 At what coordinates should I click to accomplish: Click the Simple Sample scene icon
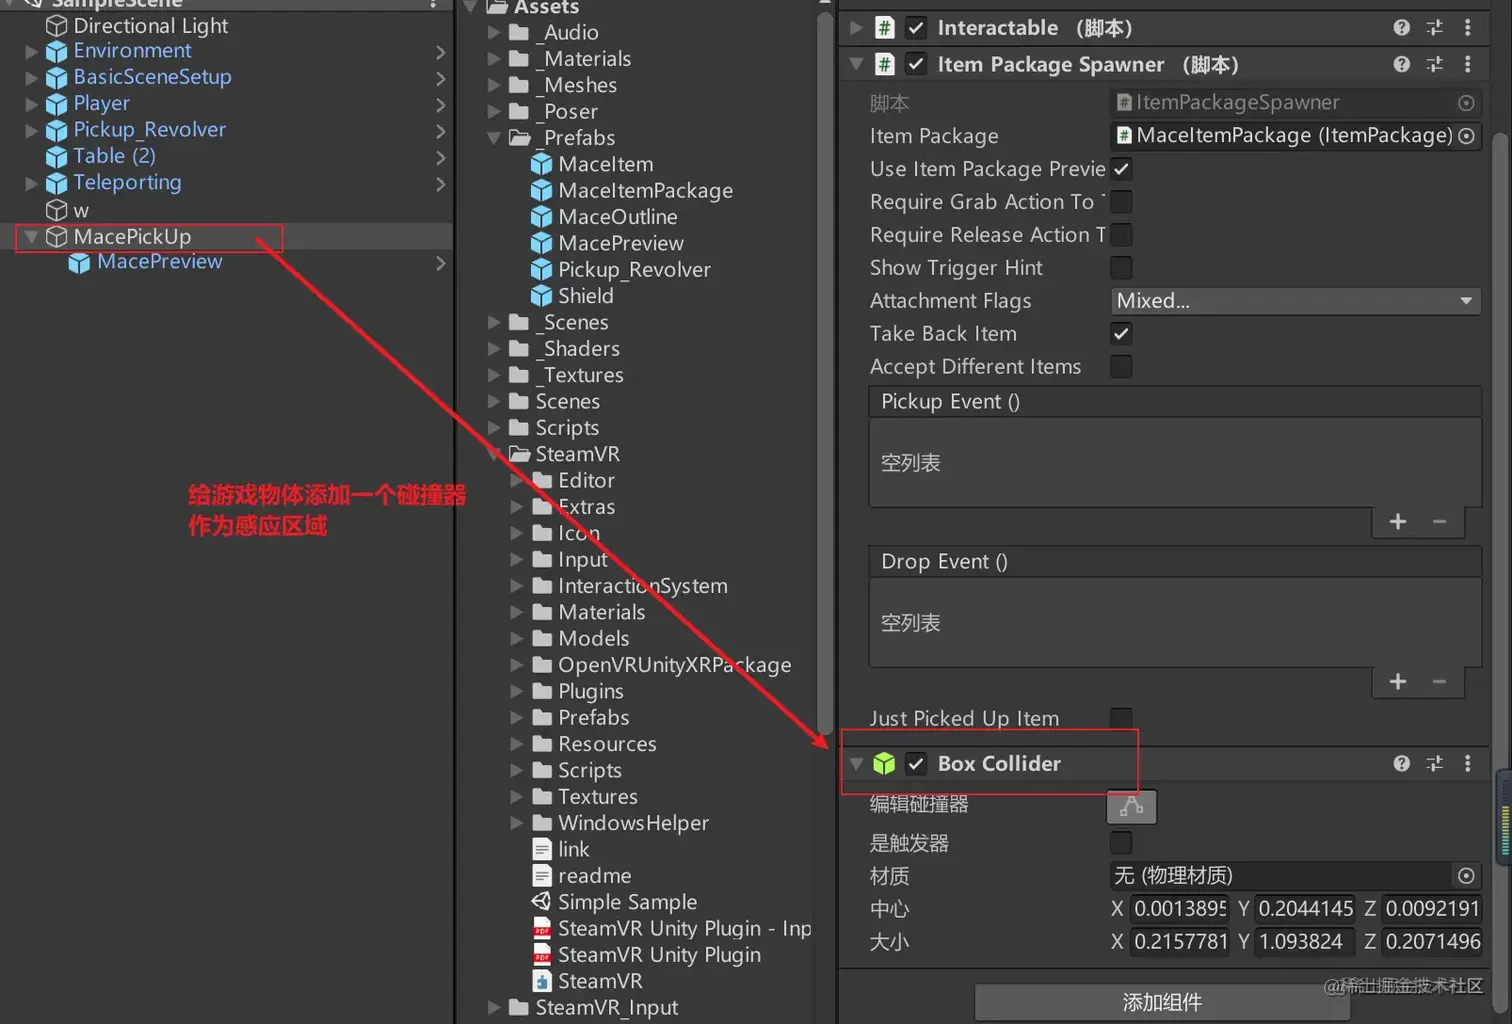tap(541, 902)
